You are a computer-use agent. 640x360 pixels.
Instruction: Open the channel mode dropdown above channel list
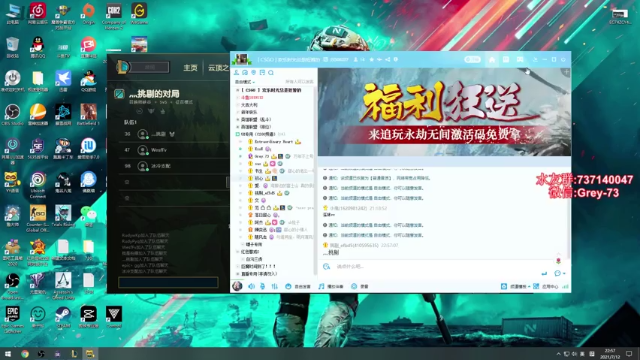coord(244,82)
